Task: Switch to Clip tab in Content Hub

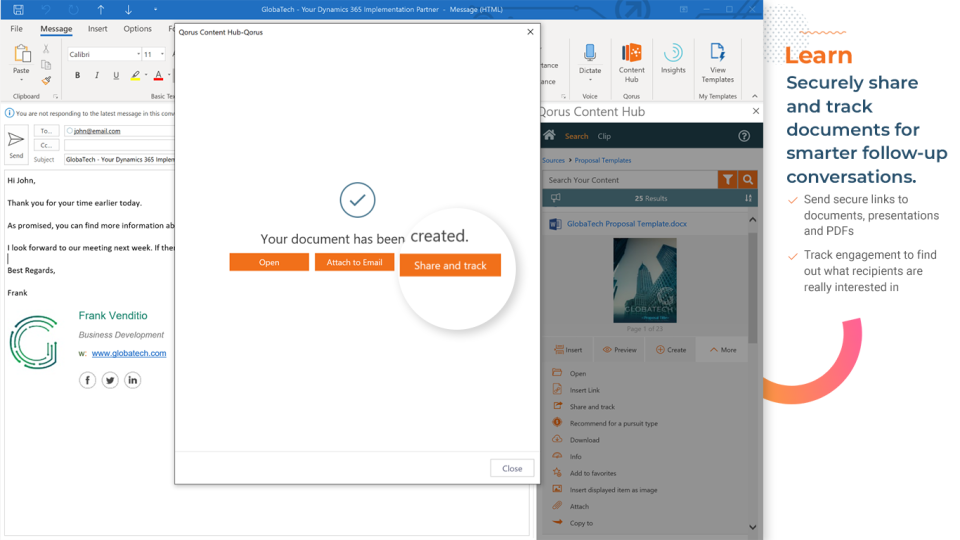Action: [x=604, y=137]
